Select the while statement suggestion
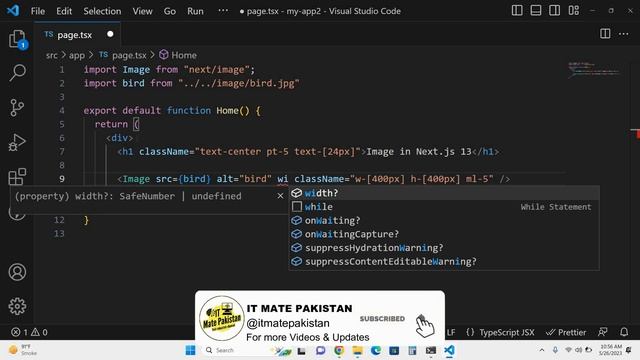Screen dimensions: 640x360 444,207
